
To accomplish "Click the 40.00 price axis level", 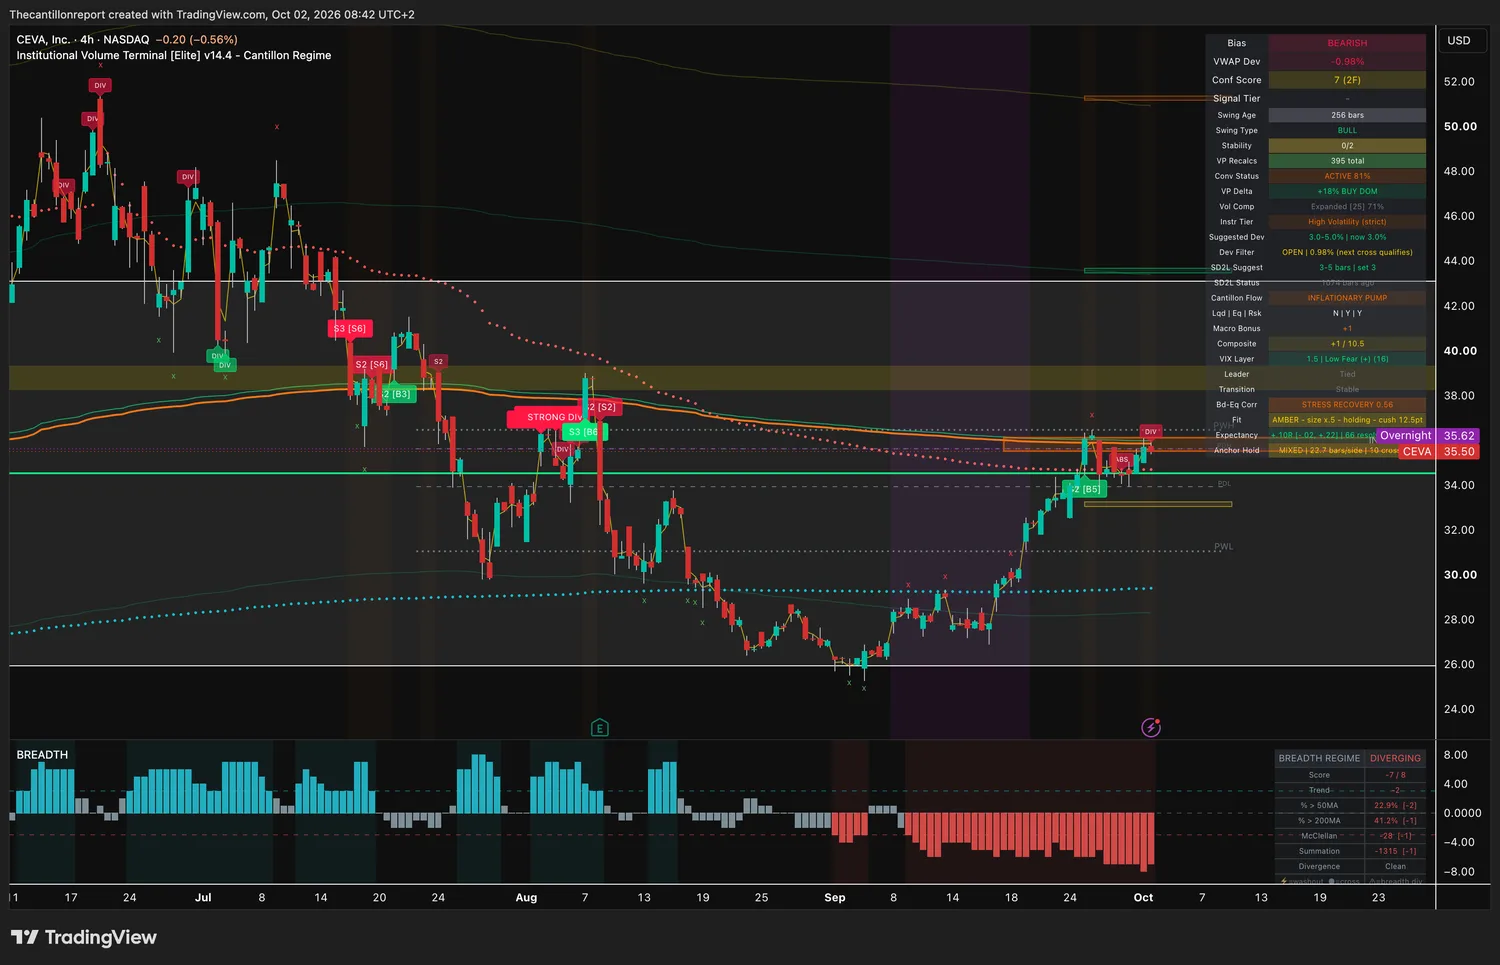I will tap(1460, 351).
